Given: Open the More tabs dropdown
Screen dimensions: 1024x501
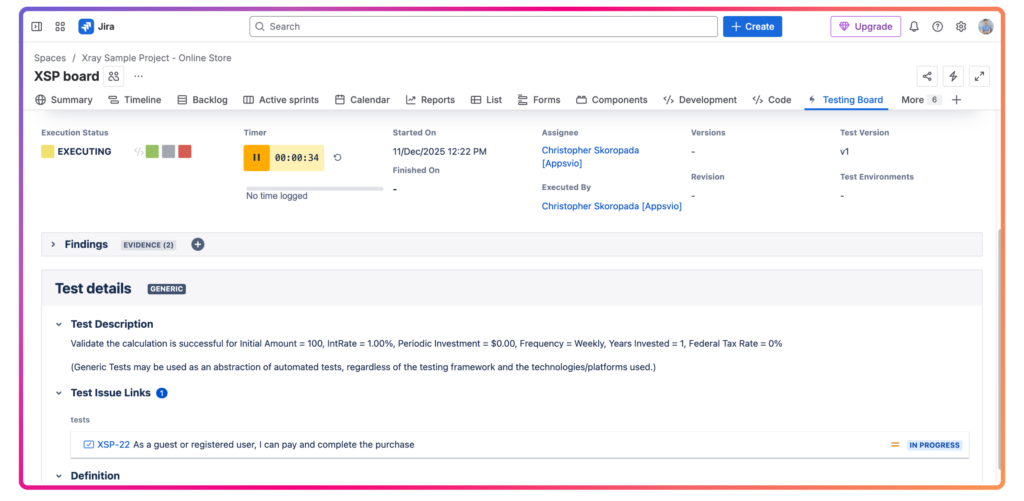Looking at the screenshot, I should (920, 100).
